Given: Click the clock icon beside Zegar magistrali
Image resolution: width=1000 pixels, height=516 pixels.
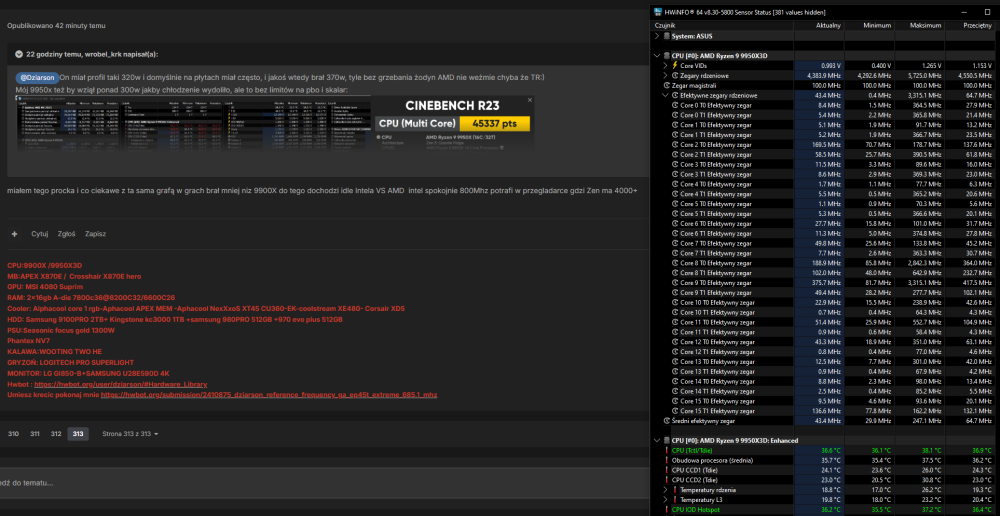Looking at the screenshot, I should [667, 85].
